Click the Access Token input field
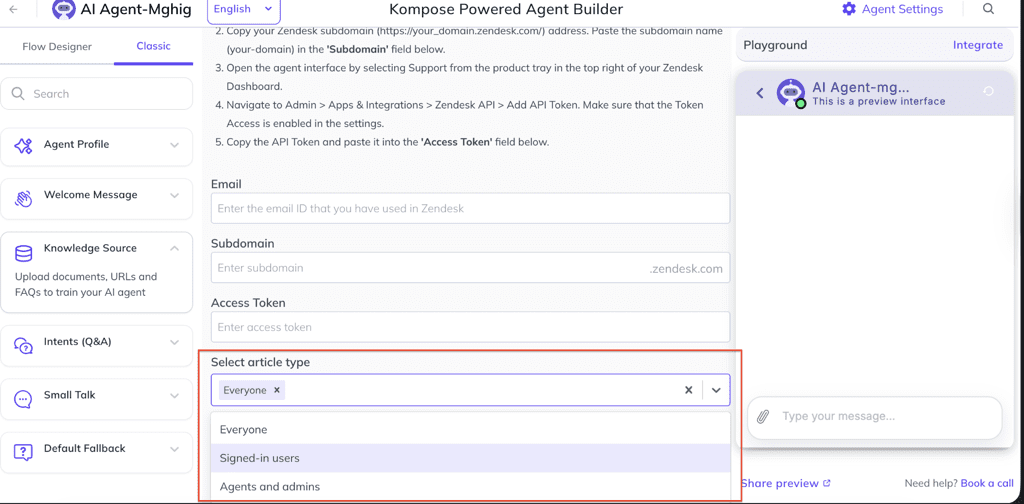The width and height of the screenshot is (1024, 504). pyautogui.click(x=470, y=327)
